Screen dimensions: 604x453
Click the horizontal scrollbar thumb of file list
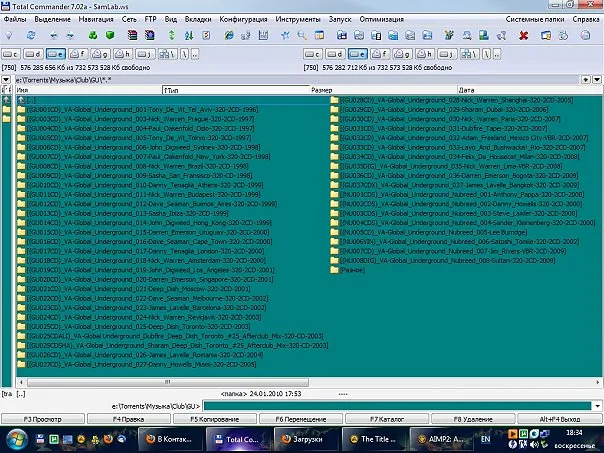tap(168, 382)
